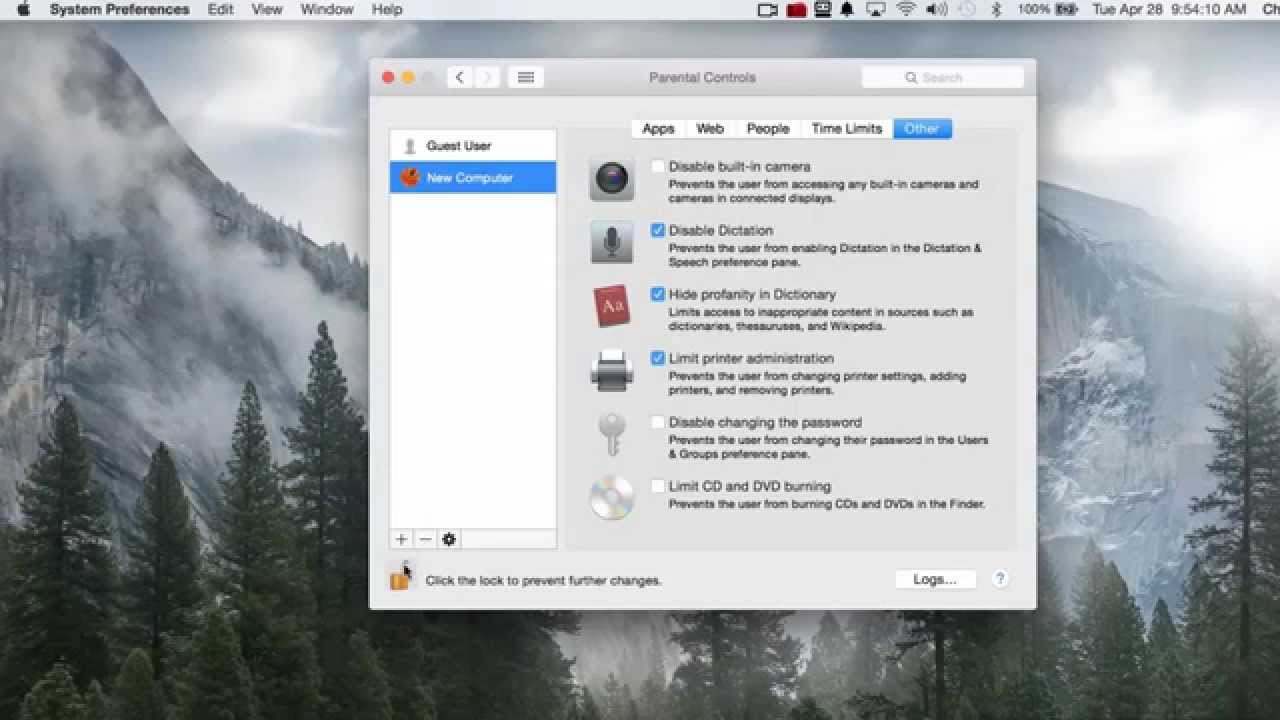This screenshot has height=720, width=1280.
Task: Switch to the Time Limits tab
Action: tap(846, 129)
